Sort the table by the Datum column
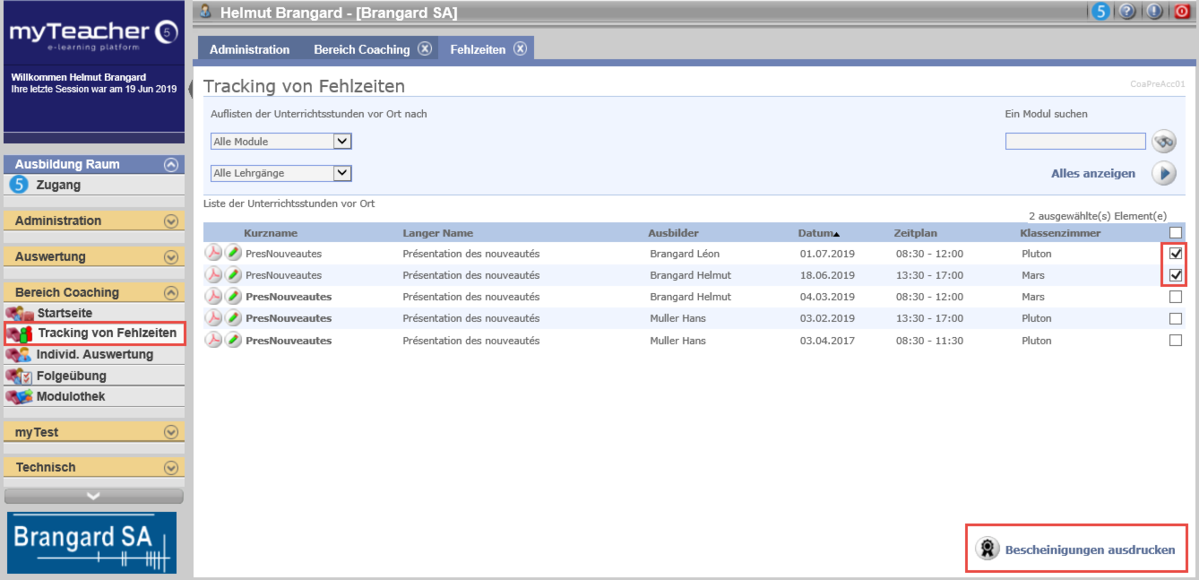The height and width of the screenshot is (580, 1199). click(816, 233)
